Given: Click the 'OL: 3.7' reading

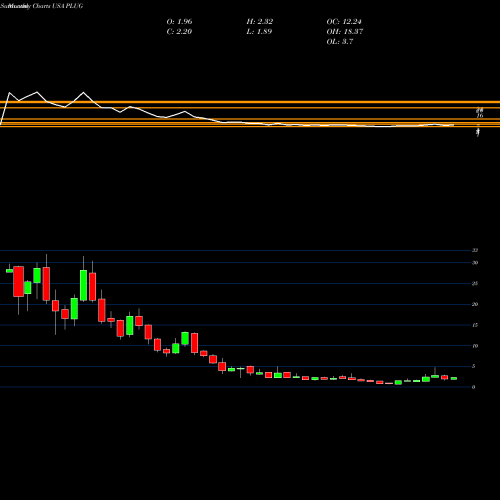Looking at the screenshot, I should point(340,42).
